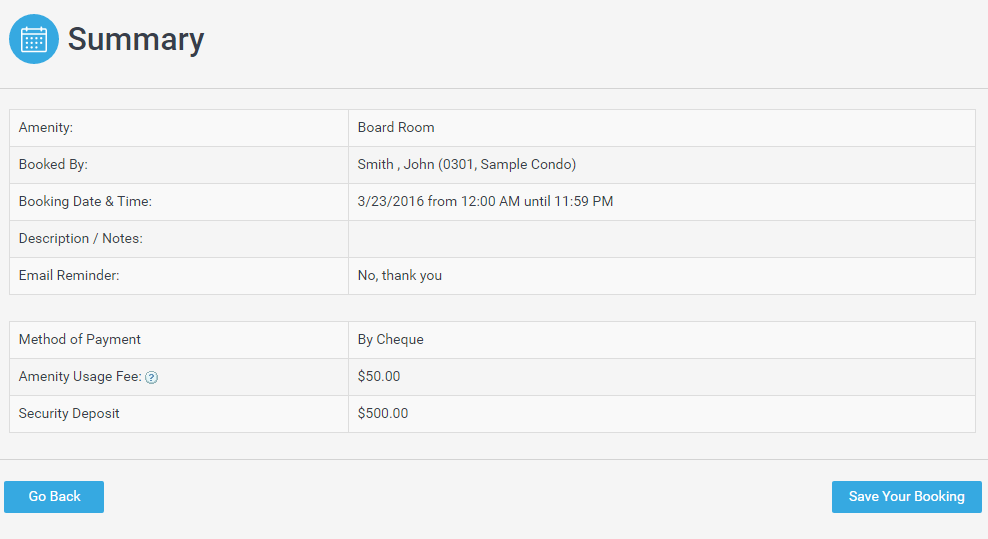Click the Booking Date & Time label
Viewport: 988px width, 539px height.
click(x=85, y=202)
